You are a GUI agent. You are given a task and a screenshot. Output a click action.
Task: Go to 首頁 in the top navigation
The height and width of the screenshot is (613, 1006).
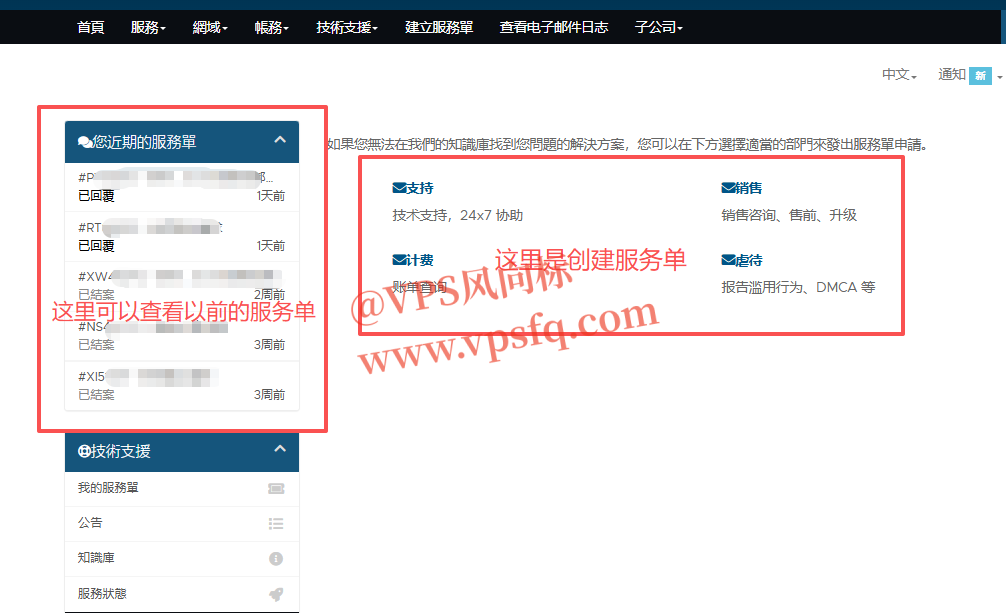91,27
